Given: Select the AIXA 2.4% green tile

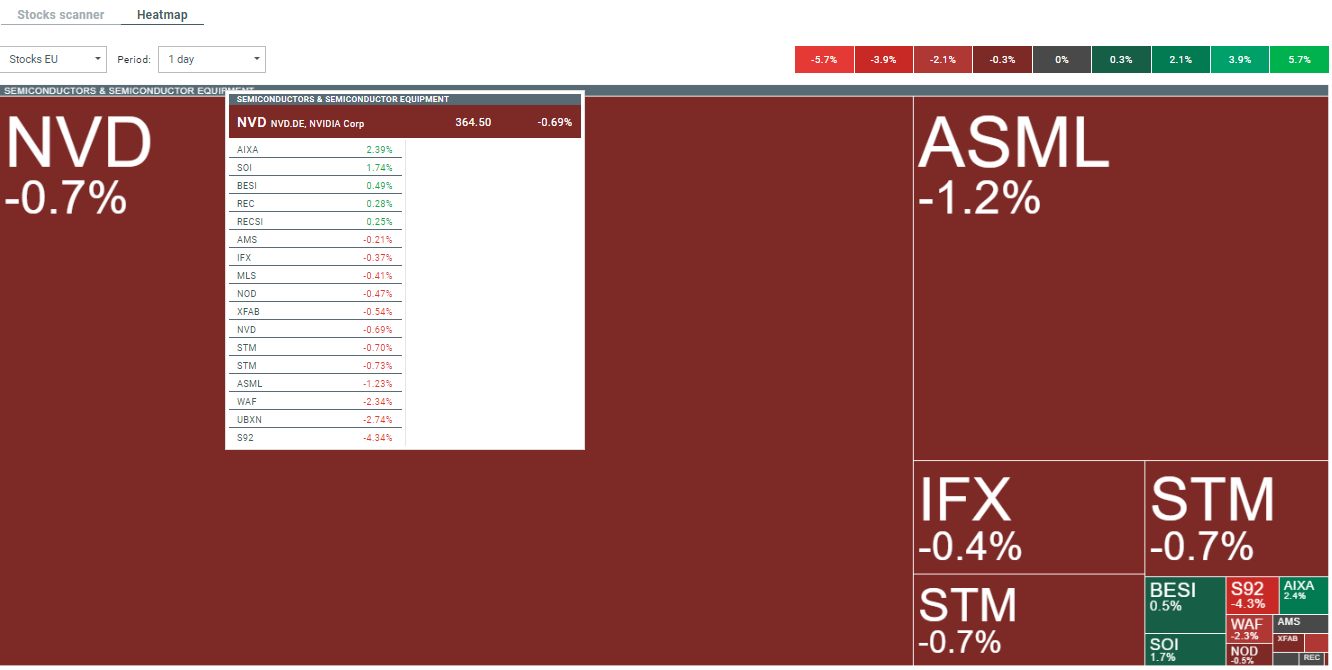Looking at the screenshot, I should tap(1304, 595).
